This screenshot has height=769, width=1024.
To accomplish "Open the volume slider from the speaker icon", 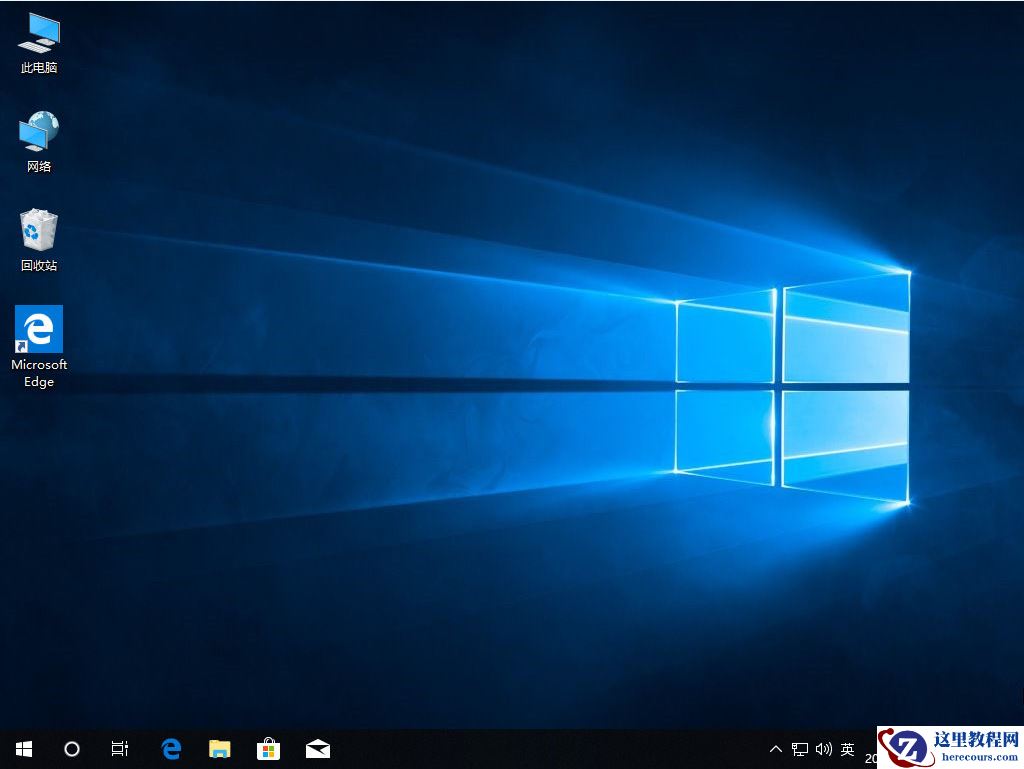I will click(823, 748).
